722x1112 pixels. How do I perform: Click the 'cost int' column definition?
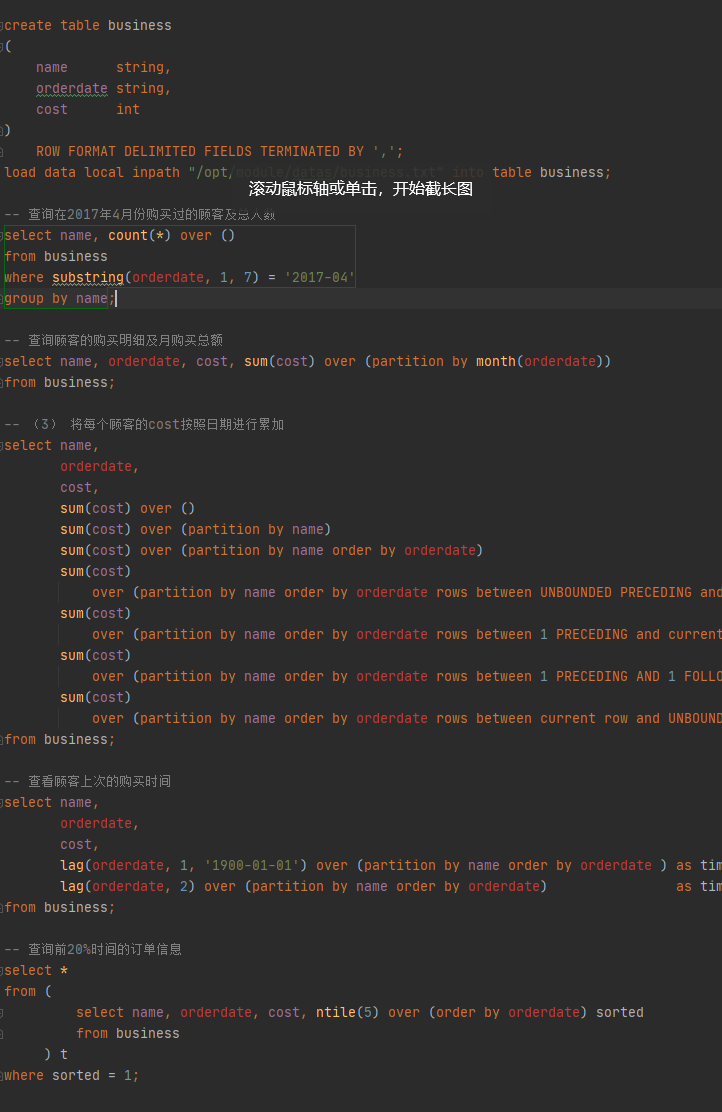click(x=88, y=109)
